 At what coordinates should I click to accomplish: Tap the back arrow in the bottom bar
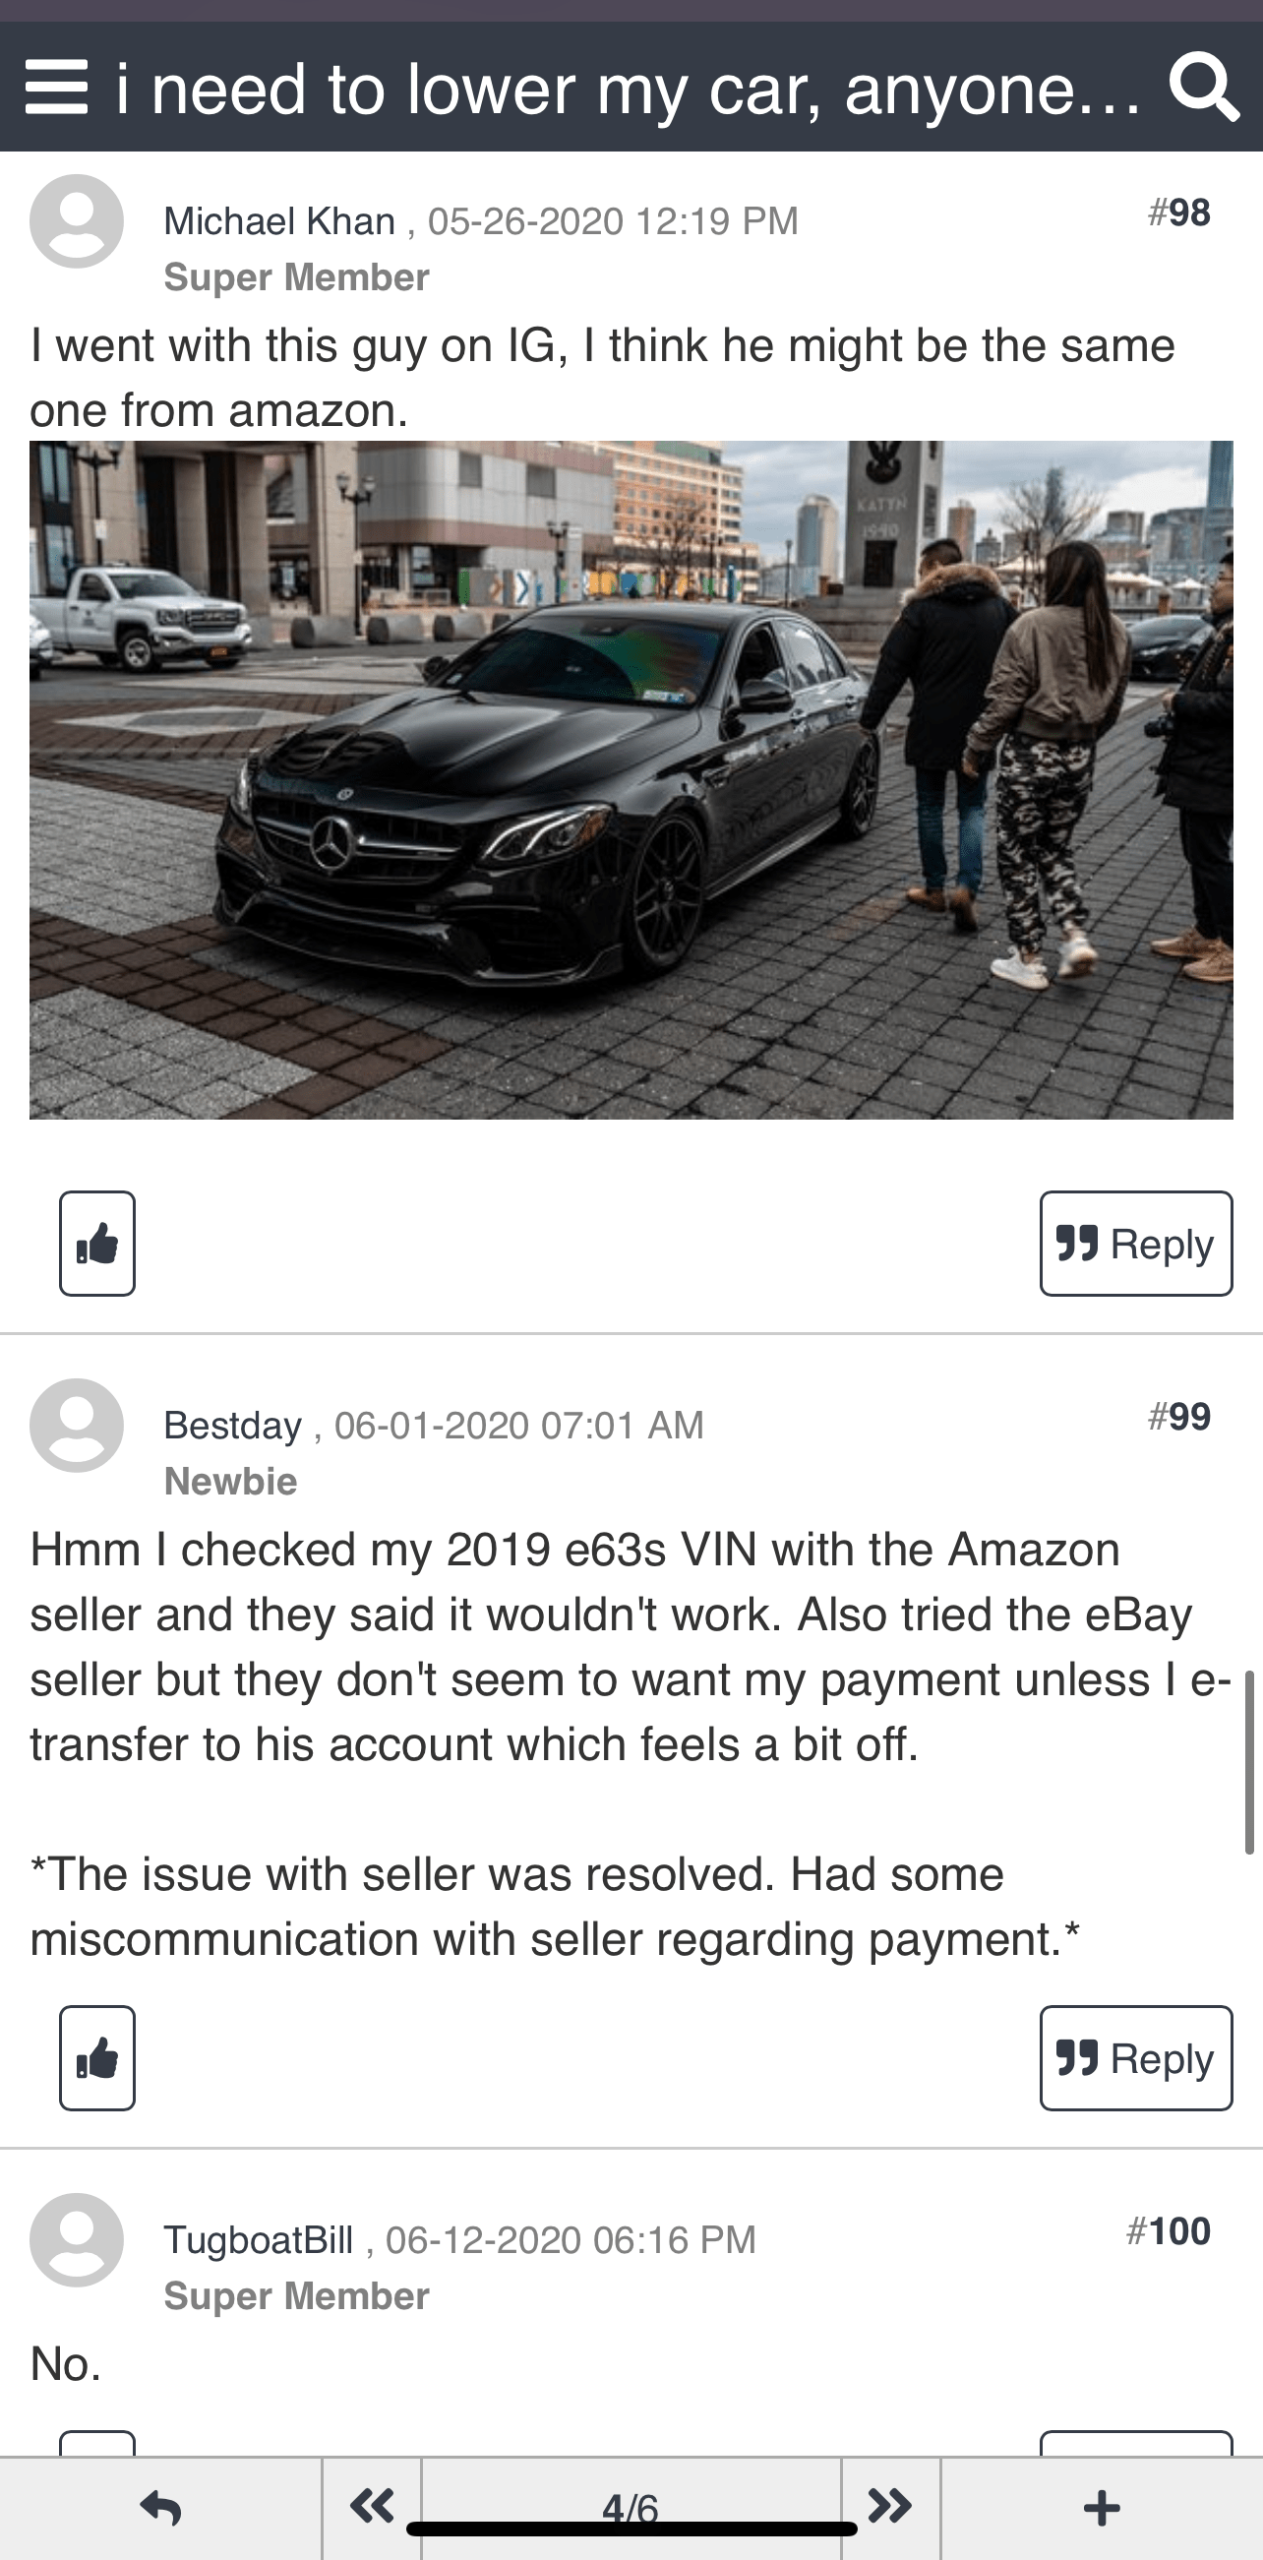point(161,2507)
